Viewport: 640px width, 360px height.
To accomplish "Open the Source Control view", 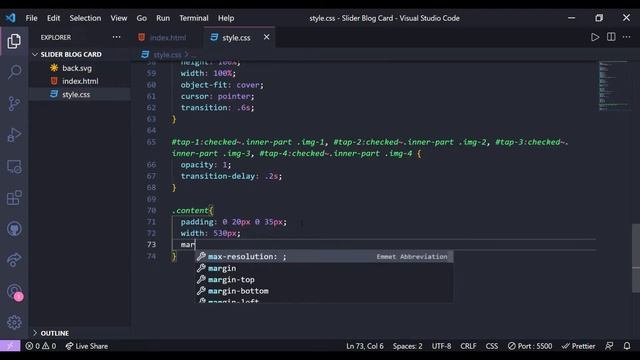I will [x=14, y=103].
